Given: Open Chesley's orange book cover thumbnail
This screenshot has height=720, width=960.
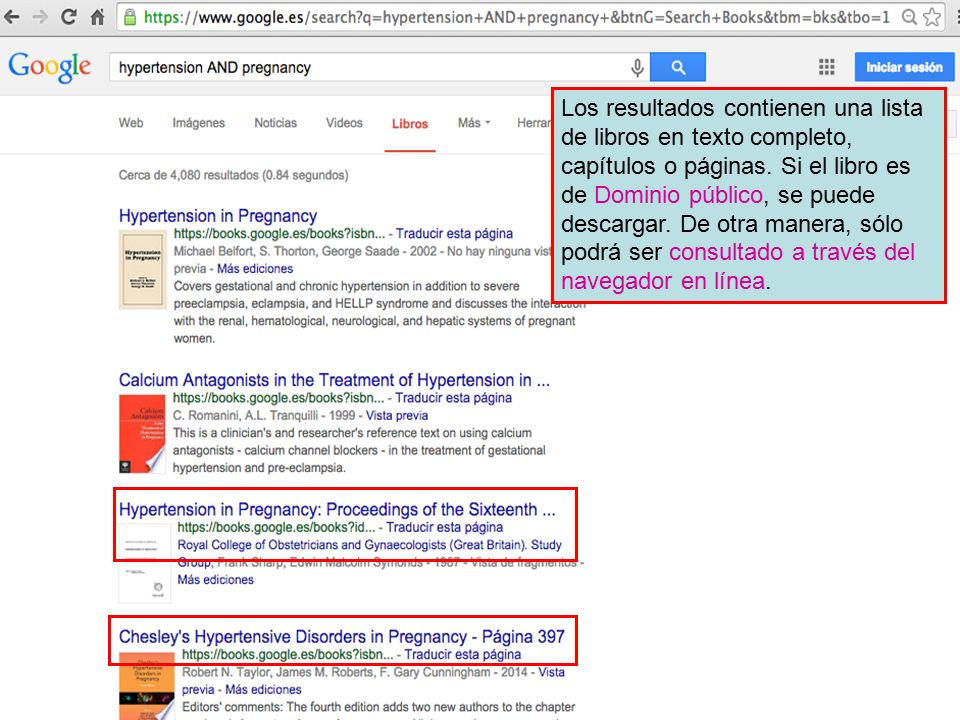Looking at the screenshot, I should point(147,686).
